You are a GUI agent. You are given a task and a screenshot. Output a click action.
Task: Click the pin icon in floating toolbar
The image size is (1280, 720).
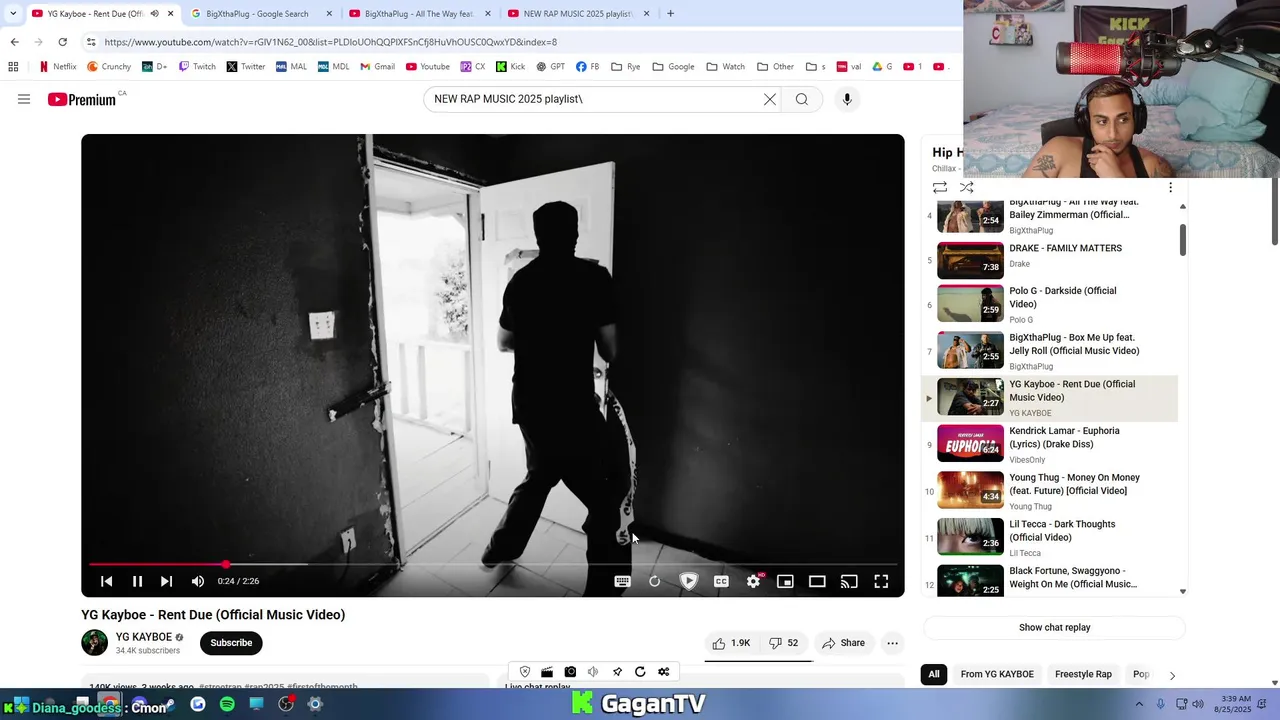click(x=617, y=672)
